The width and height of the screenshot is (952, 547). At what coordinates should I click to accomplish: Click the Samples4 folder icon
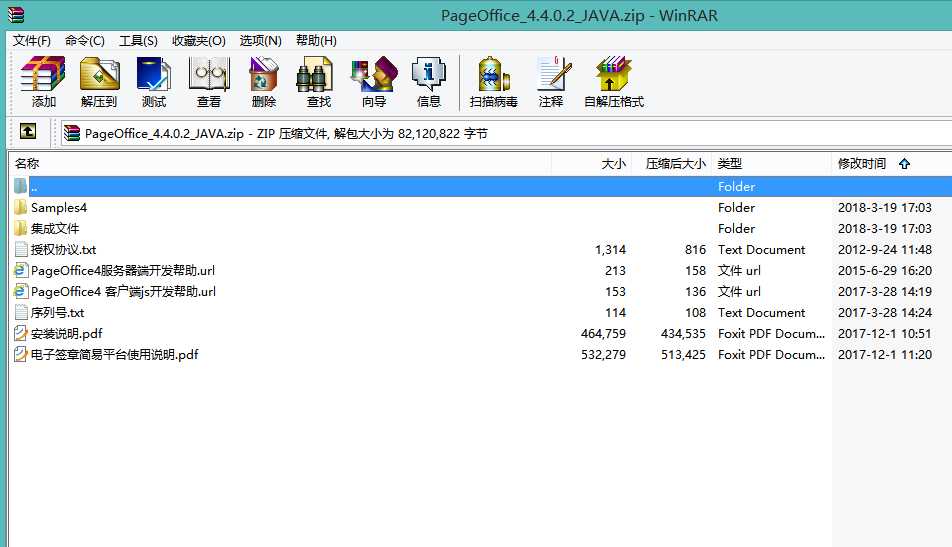(21, 207)
